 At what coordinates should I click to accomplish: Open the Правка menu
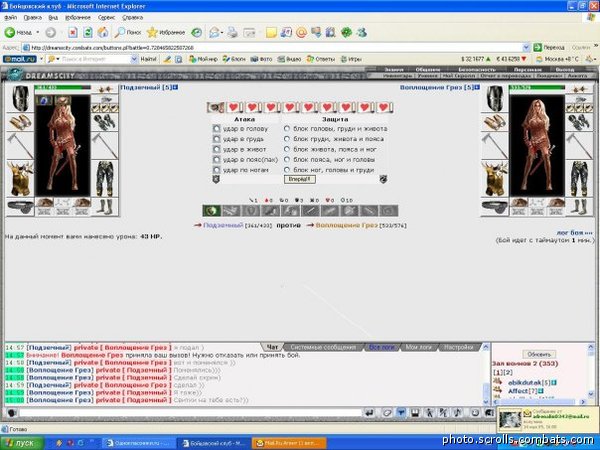coord(33,18)
